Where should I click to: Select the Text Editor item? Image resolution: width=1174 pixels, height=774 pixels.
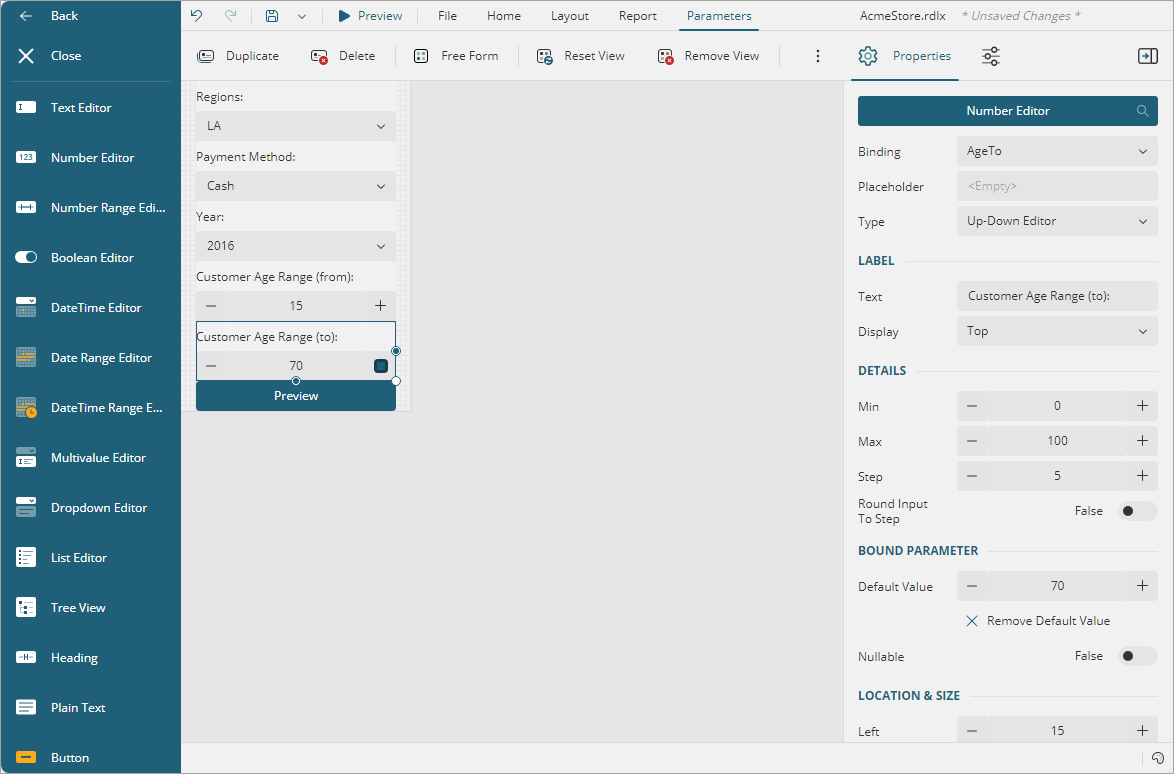click(x=90, y=108)
